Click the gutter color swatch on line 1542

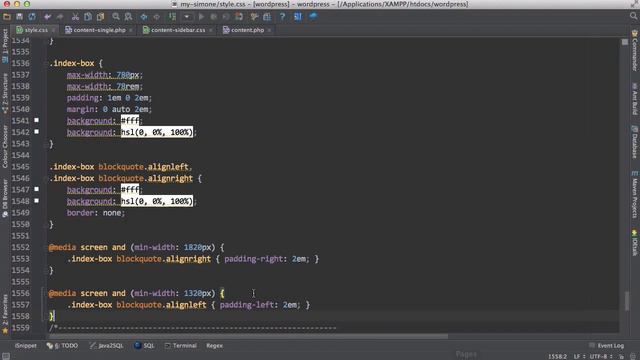click(x=36, y=131)
